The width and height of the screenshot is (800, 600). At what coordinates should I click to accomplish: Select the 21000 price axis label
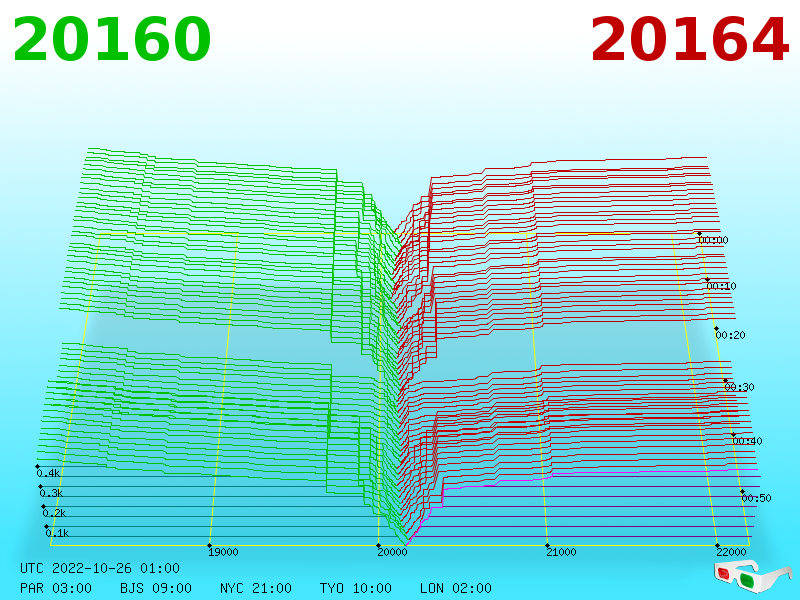561,552
